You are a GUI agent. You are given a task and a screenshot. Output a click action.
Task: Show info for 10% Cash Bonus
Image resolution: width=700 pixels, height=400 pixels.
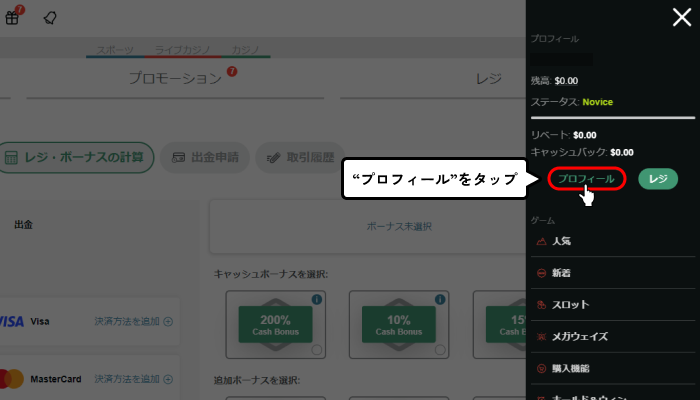(440, 300)
